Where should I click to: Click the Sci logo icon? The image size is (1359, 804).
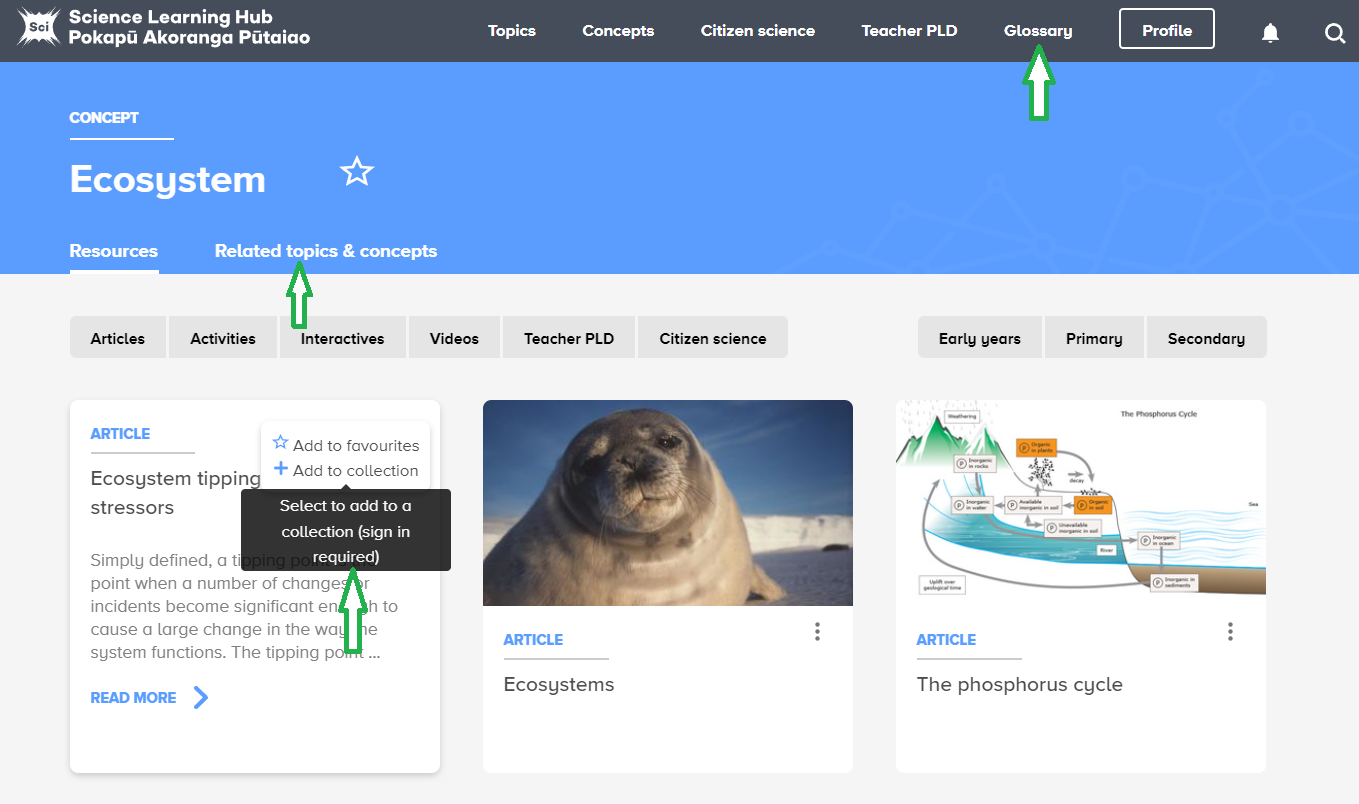37,27
